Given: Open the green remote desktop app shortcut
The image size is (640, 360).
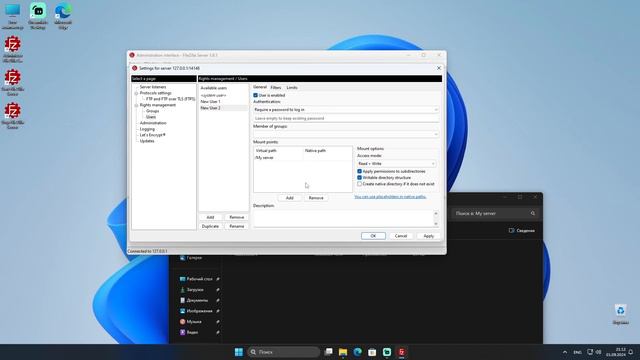Looking at the screenshot, I should tap(38, 16).
